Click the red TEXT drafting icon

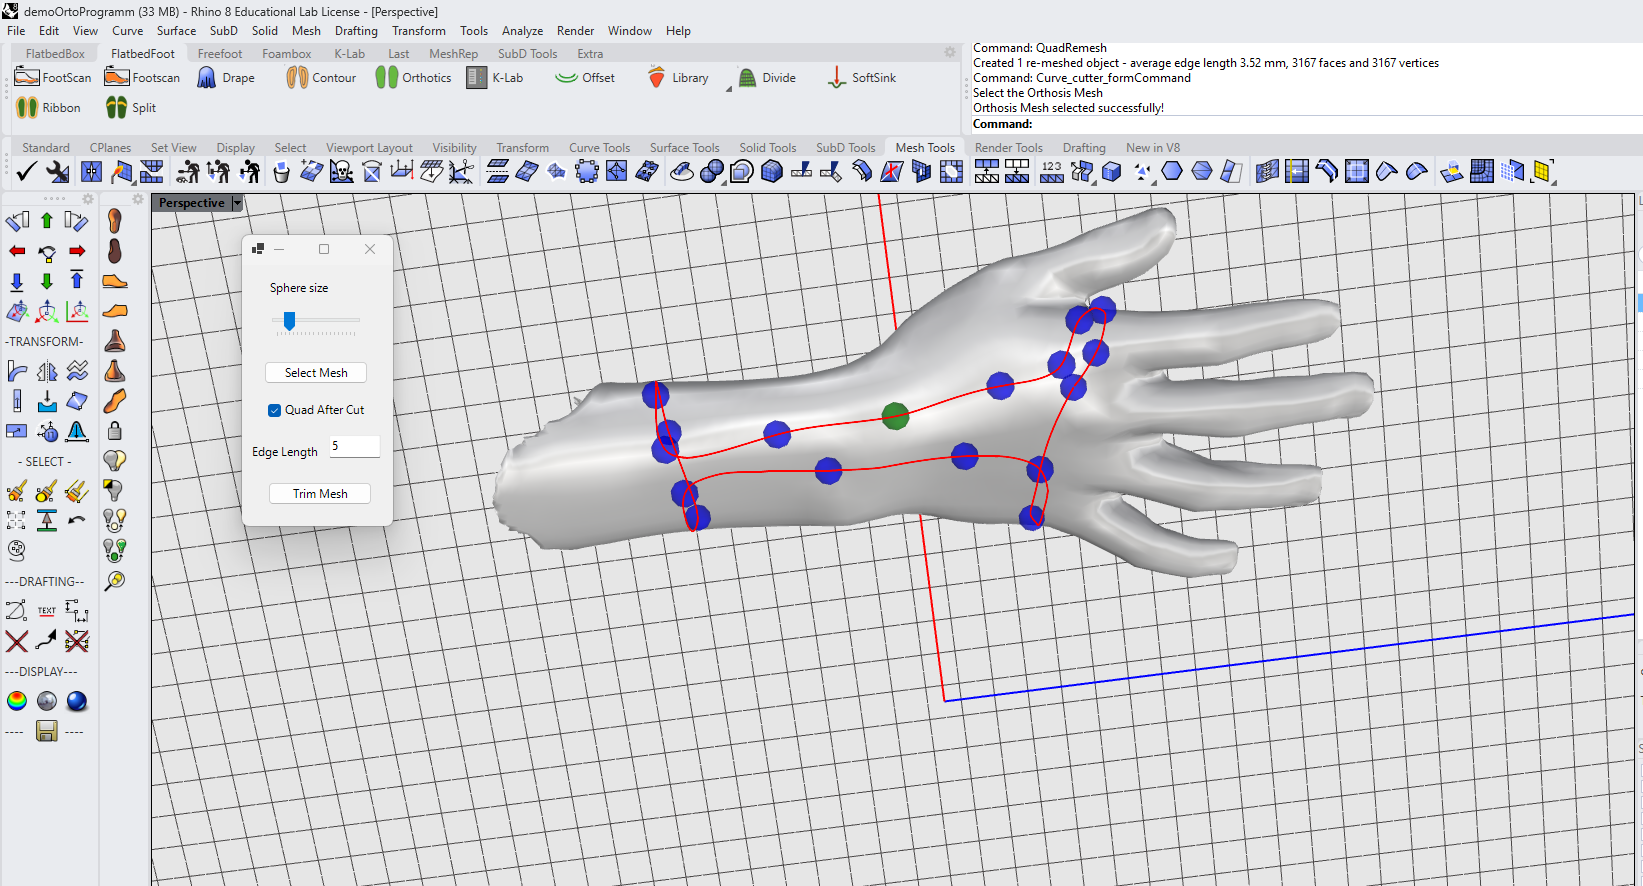click(x=47, y=611)
